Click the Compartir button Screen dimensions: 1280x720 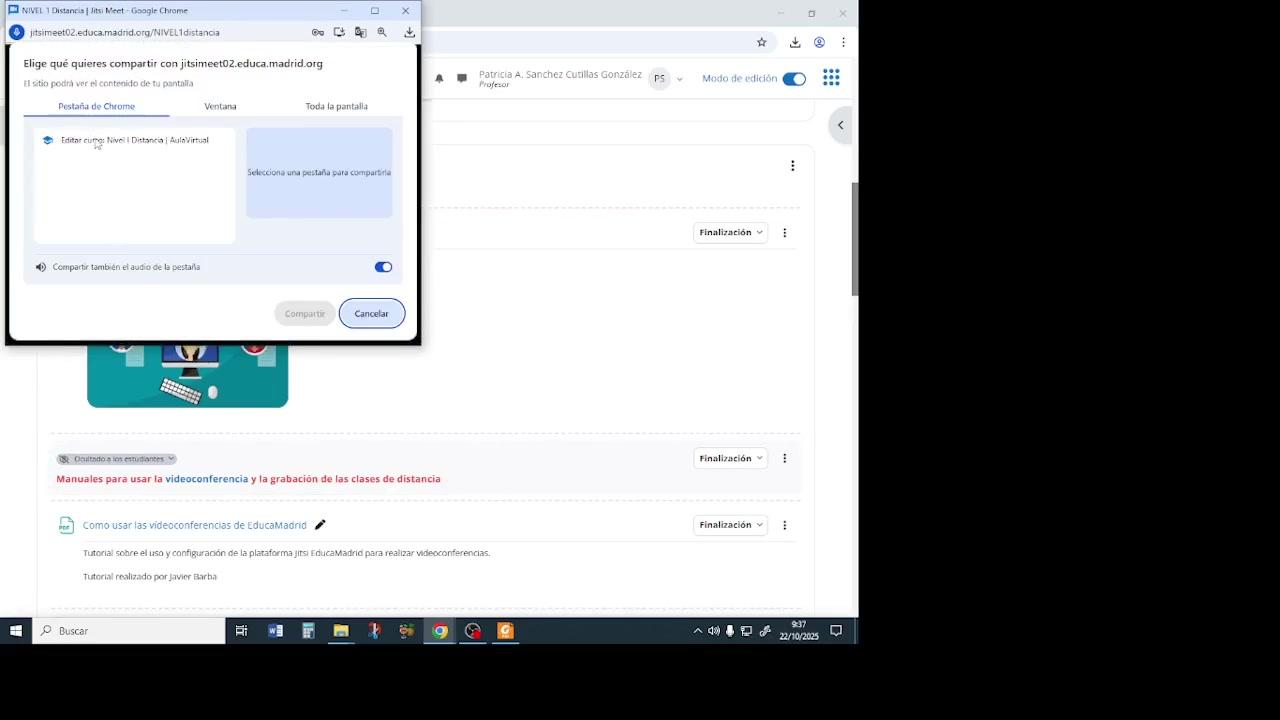(x=304, y=314)
